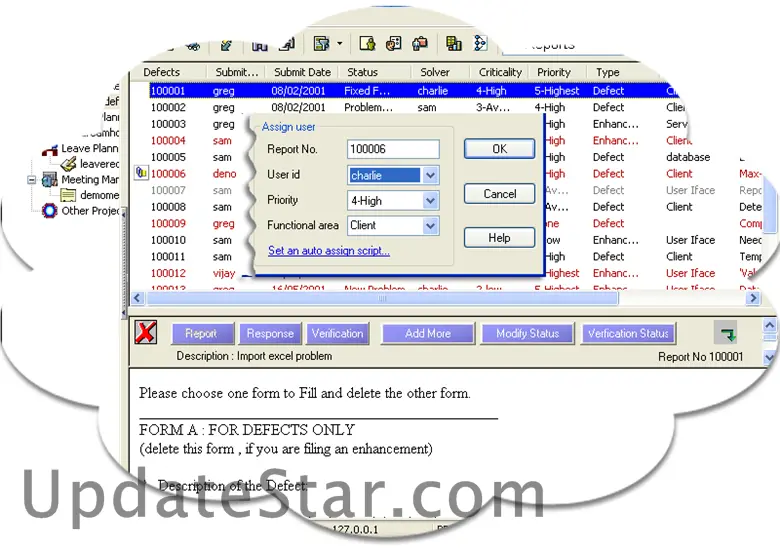
Task: Click the person-with-briefcase icon in the toolbar
Action: pos(420,44)
